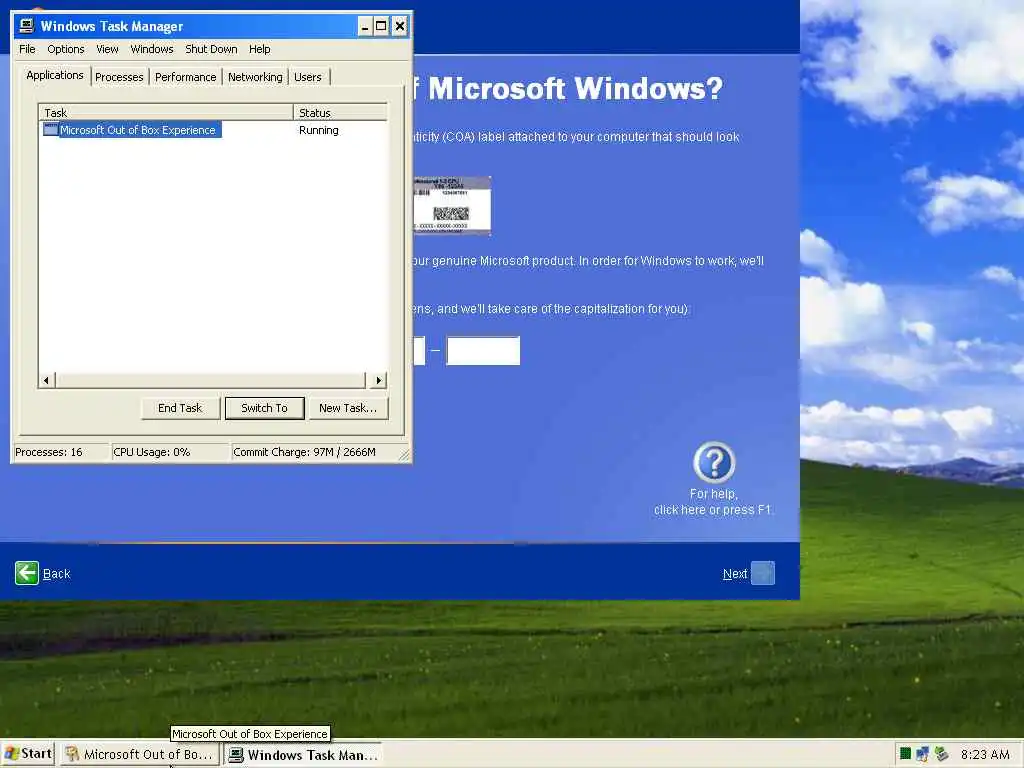Click the Task Manager resize grip

pos(404,455)
